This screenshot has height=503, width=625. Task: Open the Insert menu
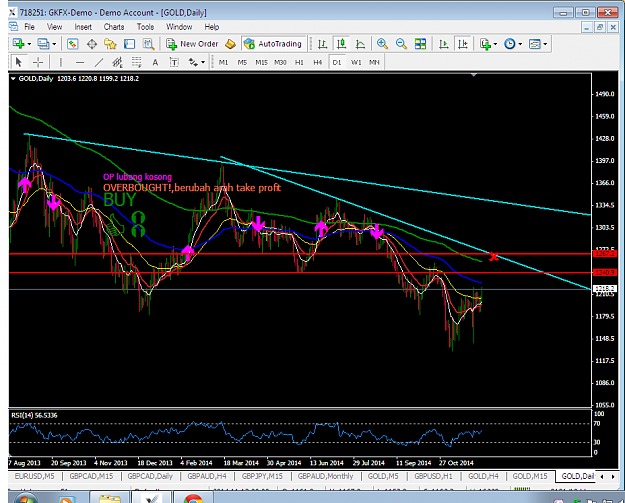click(x=83, y=27)
